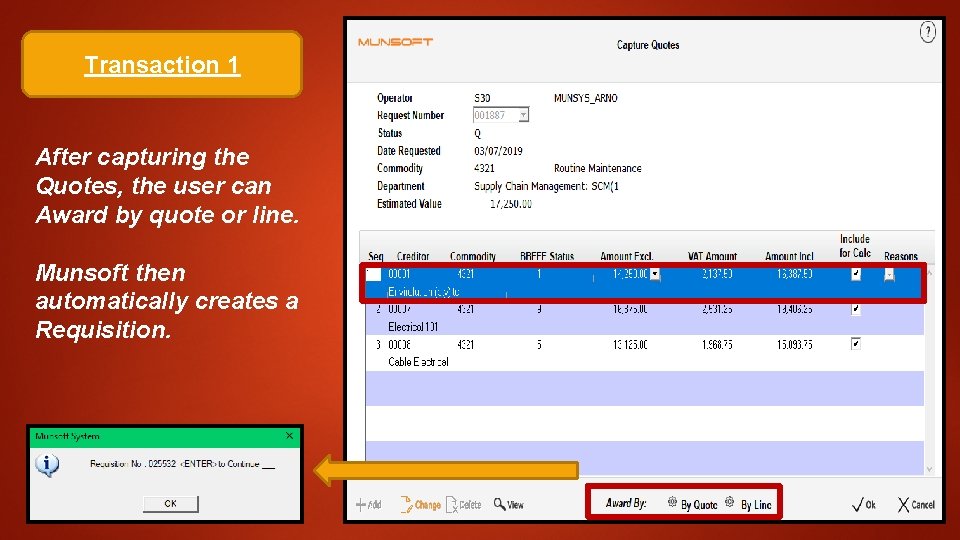Select quote row 3 Cable Electrical

(x=645, y=353)
